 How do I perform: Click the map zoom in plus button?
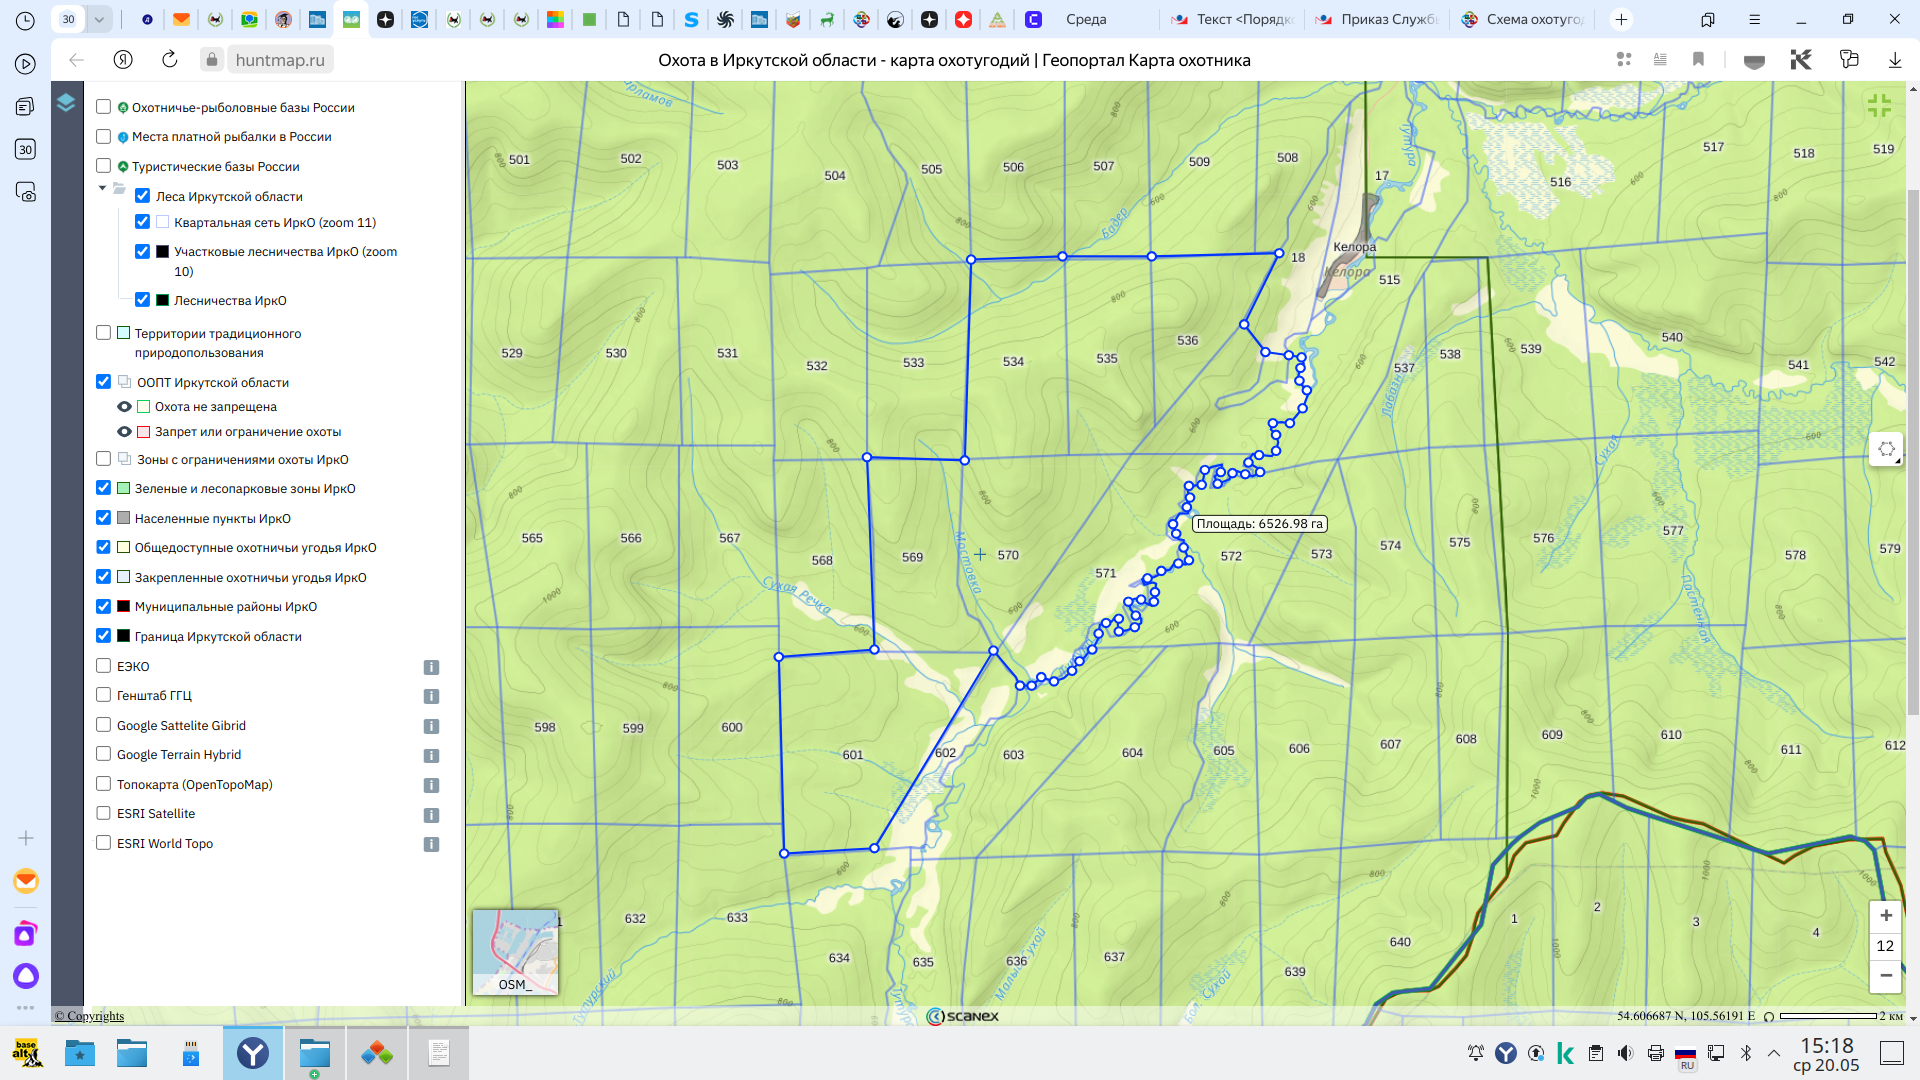click(x=1885, y=916)
